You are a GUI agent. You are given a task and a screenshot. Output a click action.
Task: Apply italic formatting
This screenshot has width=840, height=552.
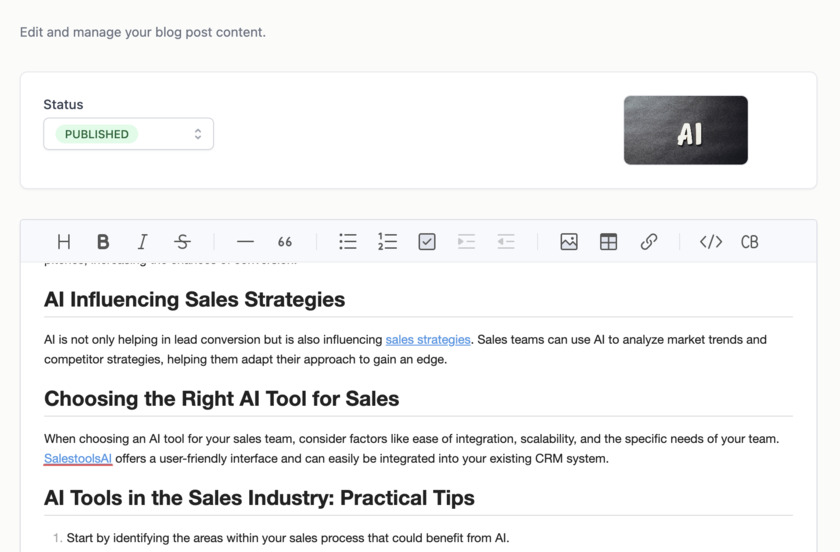[x=142, y=242]
